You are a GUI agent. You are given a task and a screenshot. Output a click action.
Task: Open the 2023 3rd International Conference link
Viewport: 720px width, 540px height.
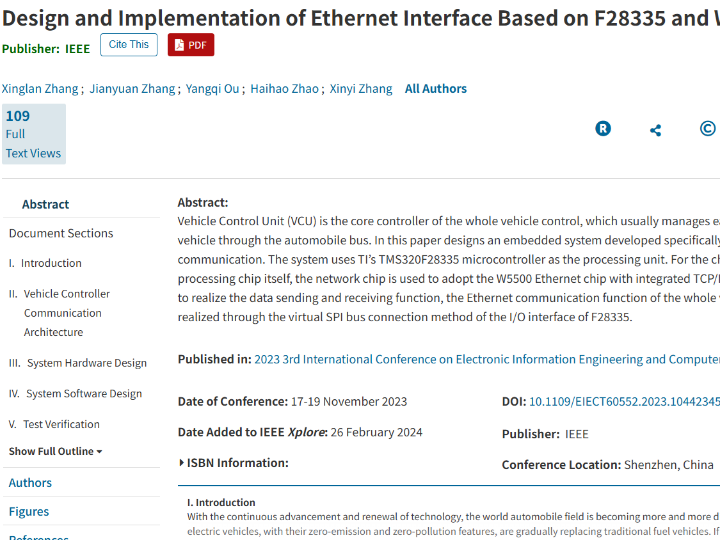[487, 360]
